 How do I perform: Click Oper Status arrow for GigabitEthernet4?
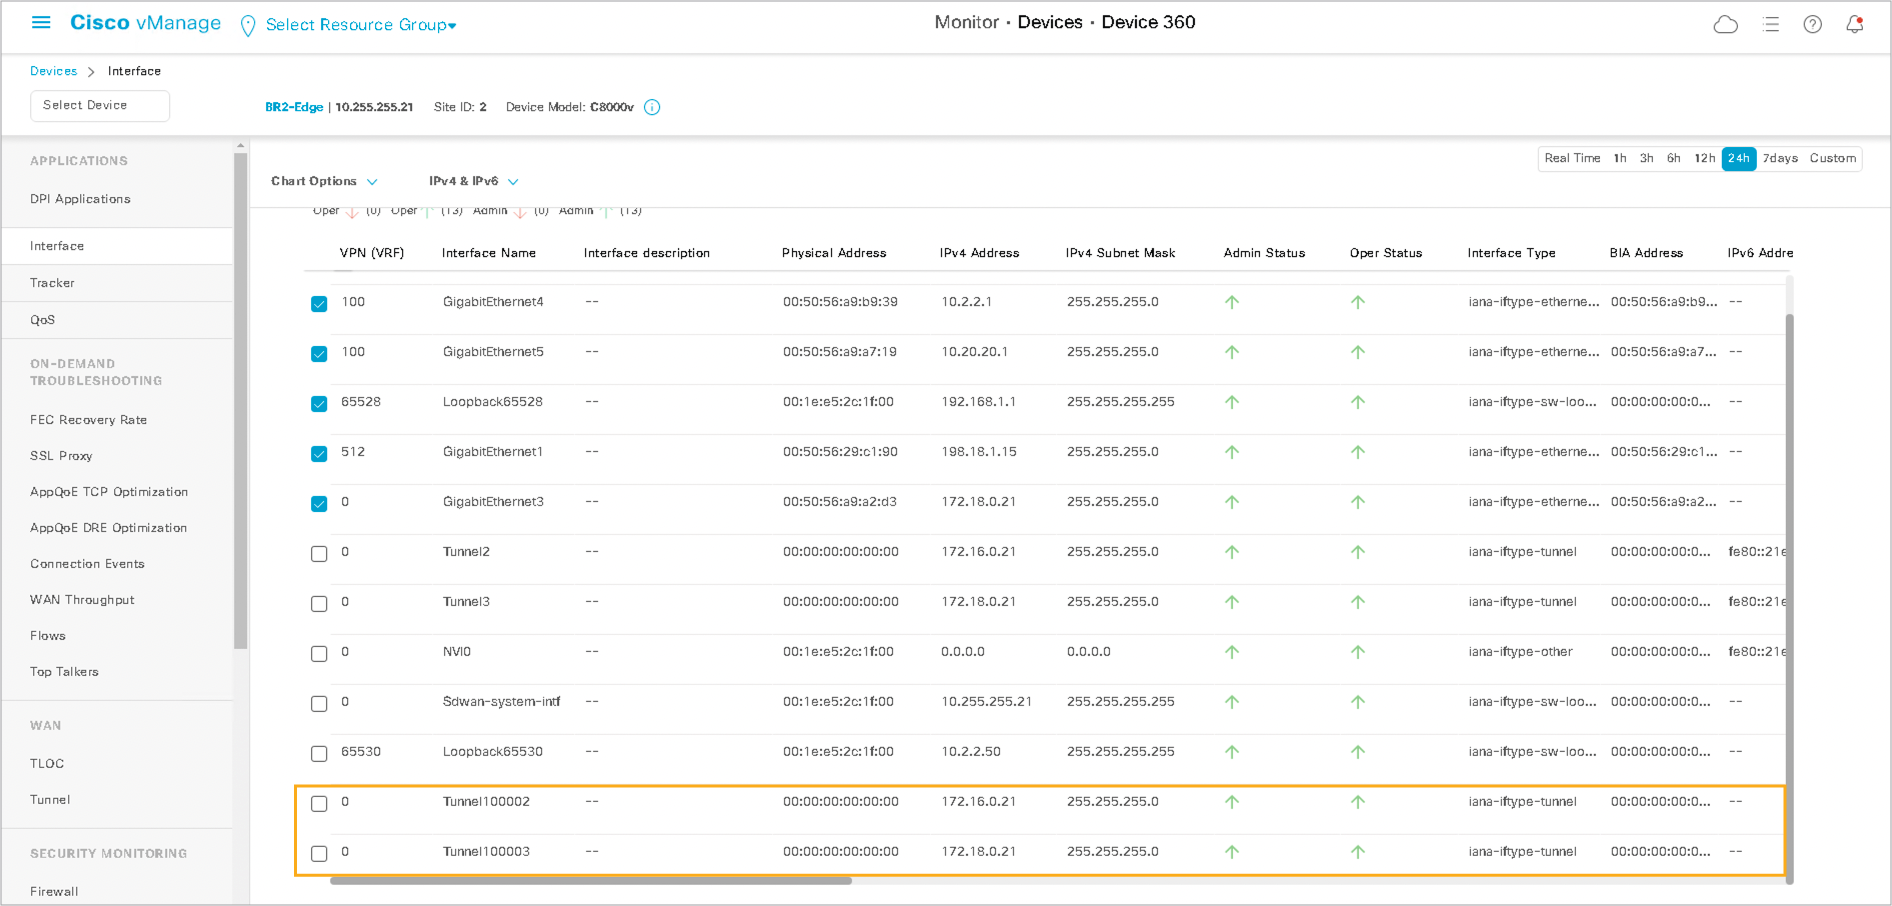1358,302
